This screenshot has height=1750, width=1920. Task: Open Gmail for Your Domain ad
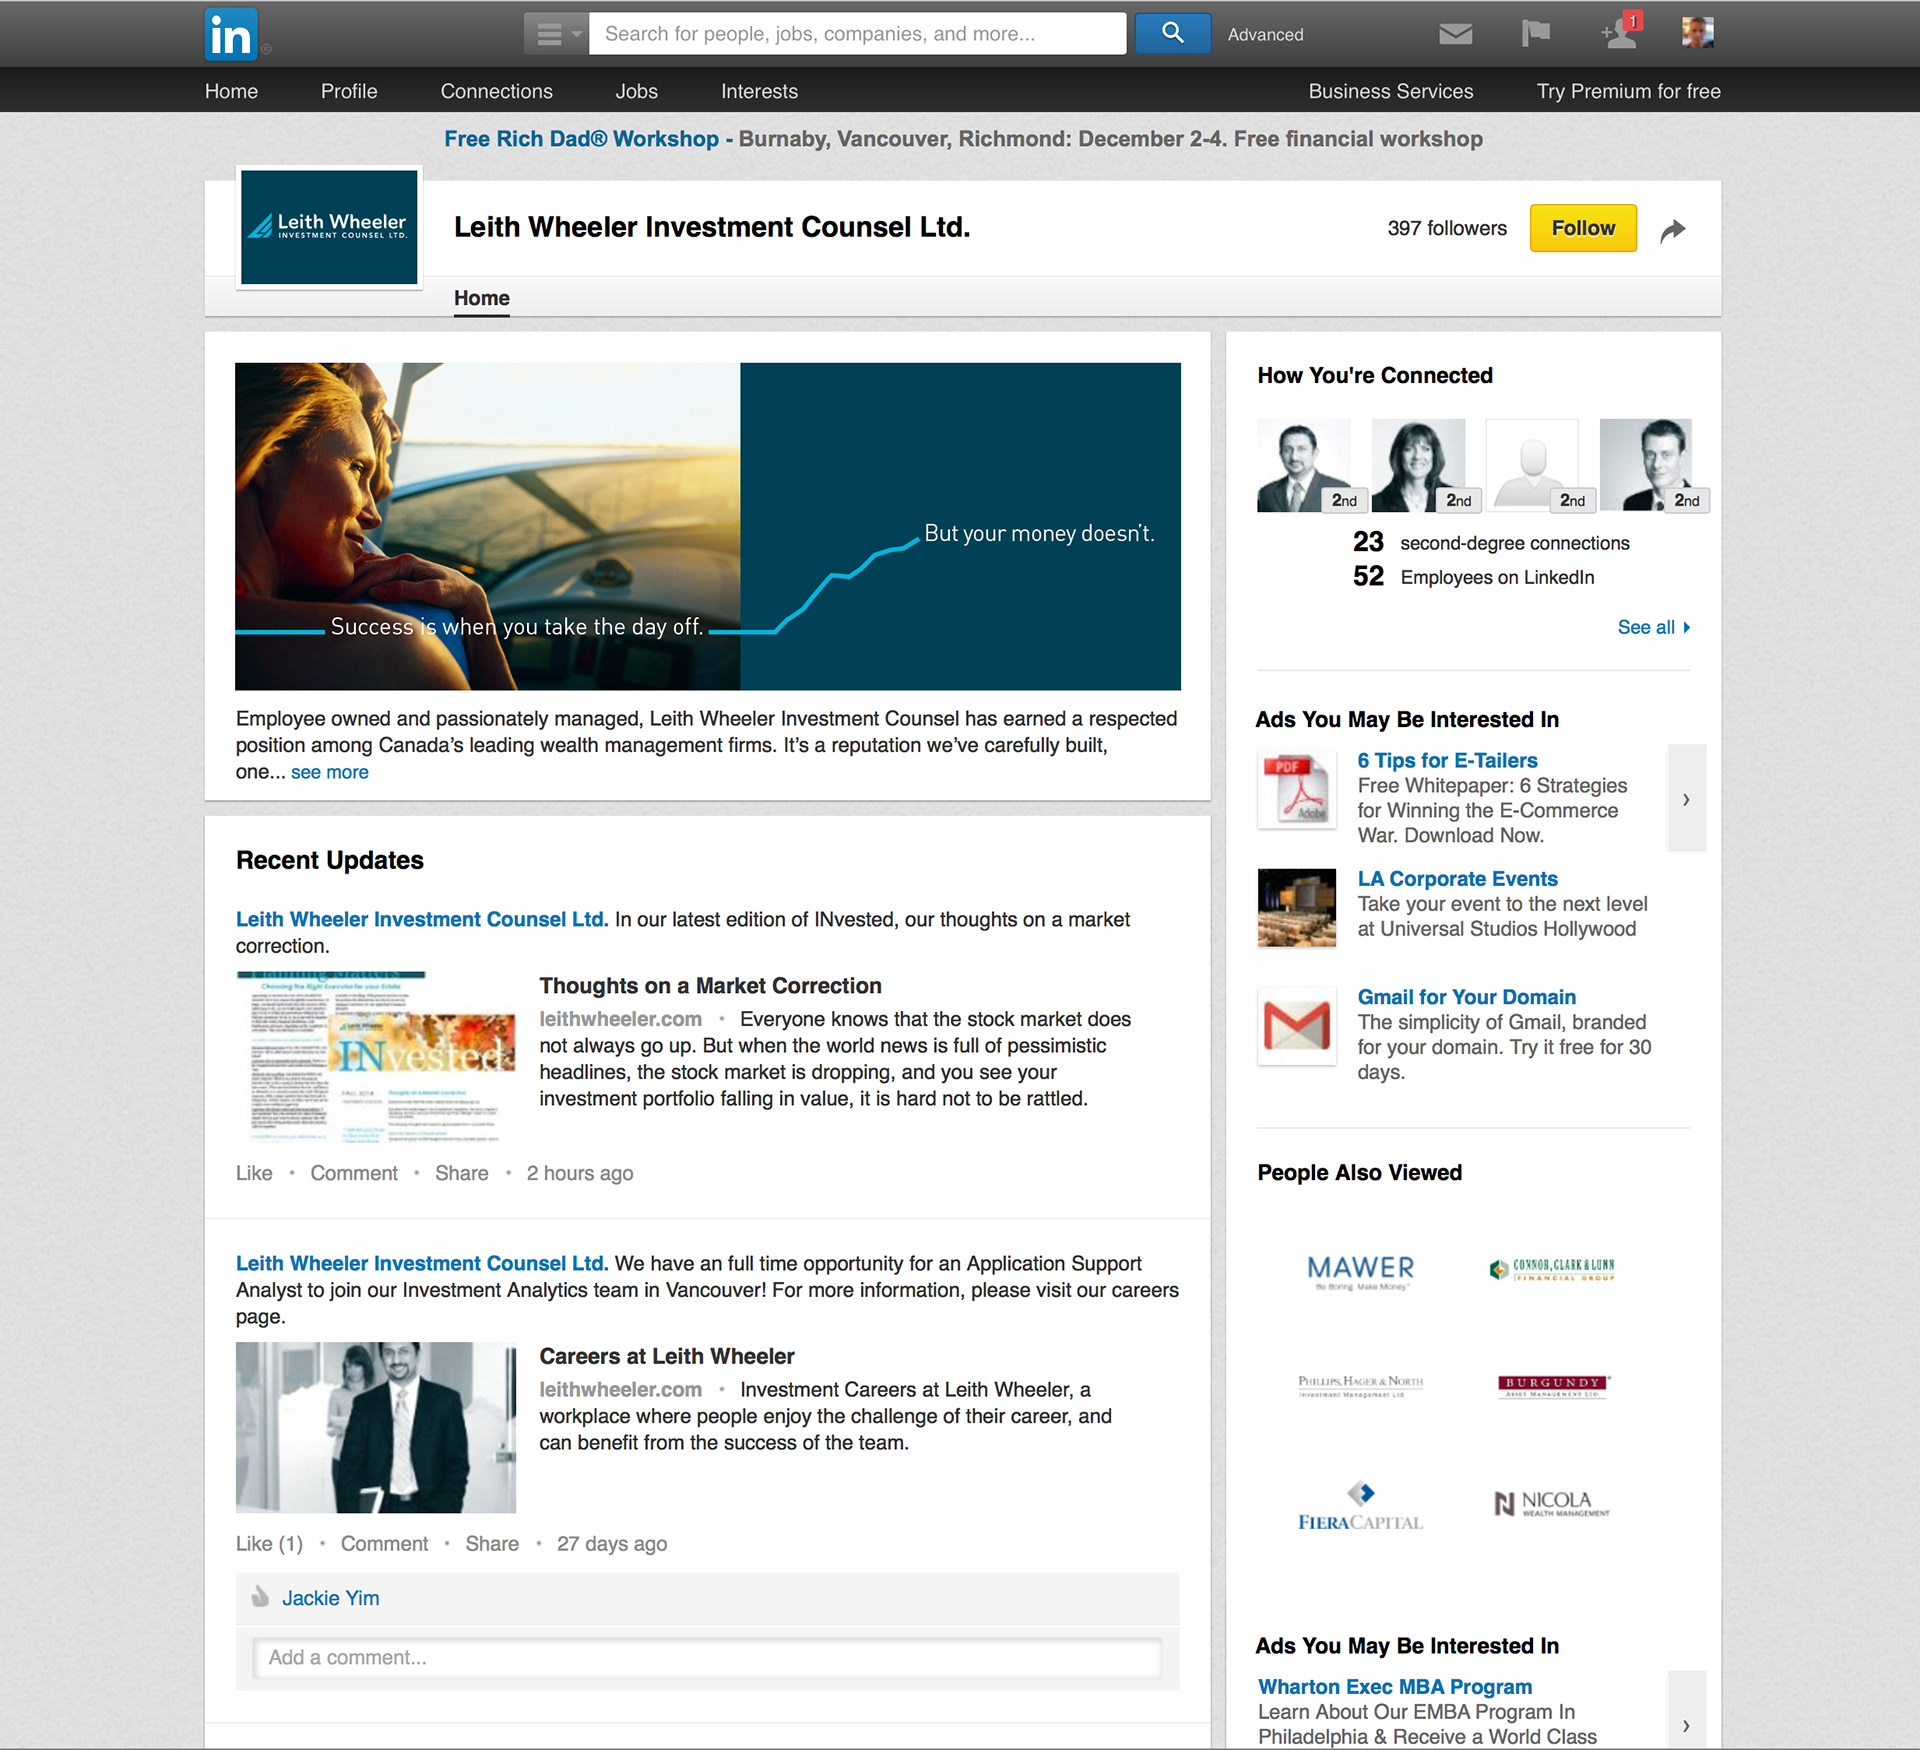(x=1466, y=996)
